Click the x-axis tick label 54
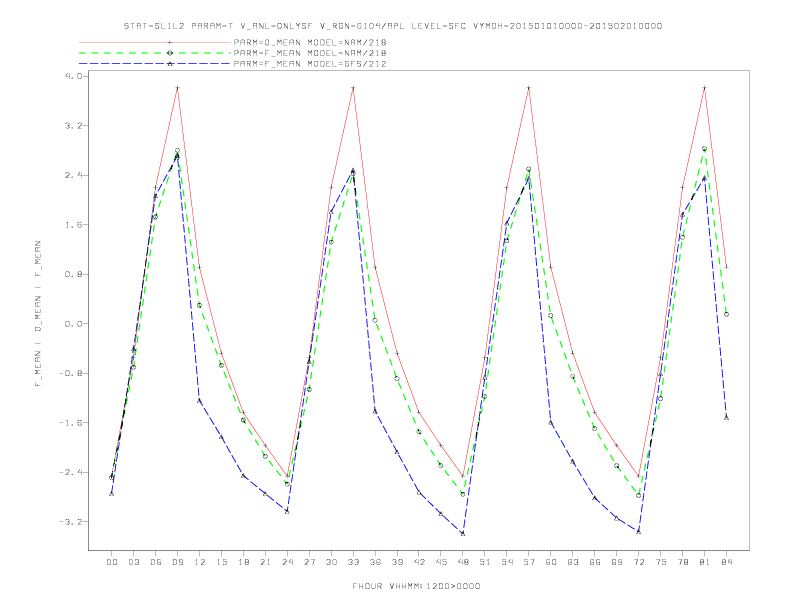792x612 pixels. (x=507, y=562)
